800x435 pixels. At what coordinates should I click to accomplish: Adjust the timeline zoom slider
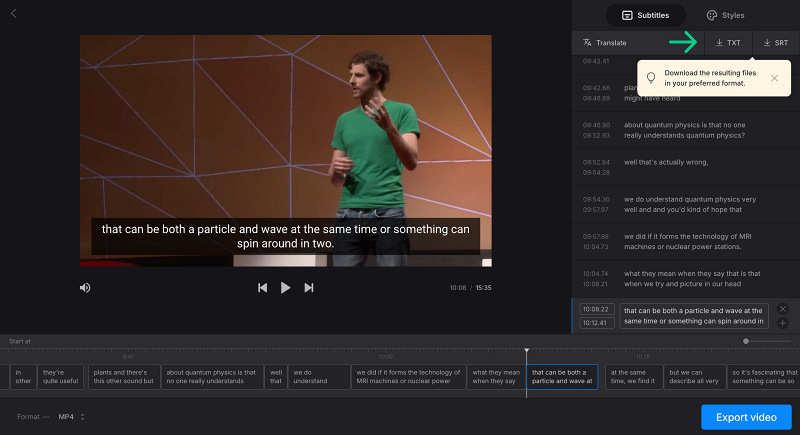[746, 341]
